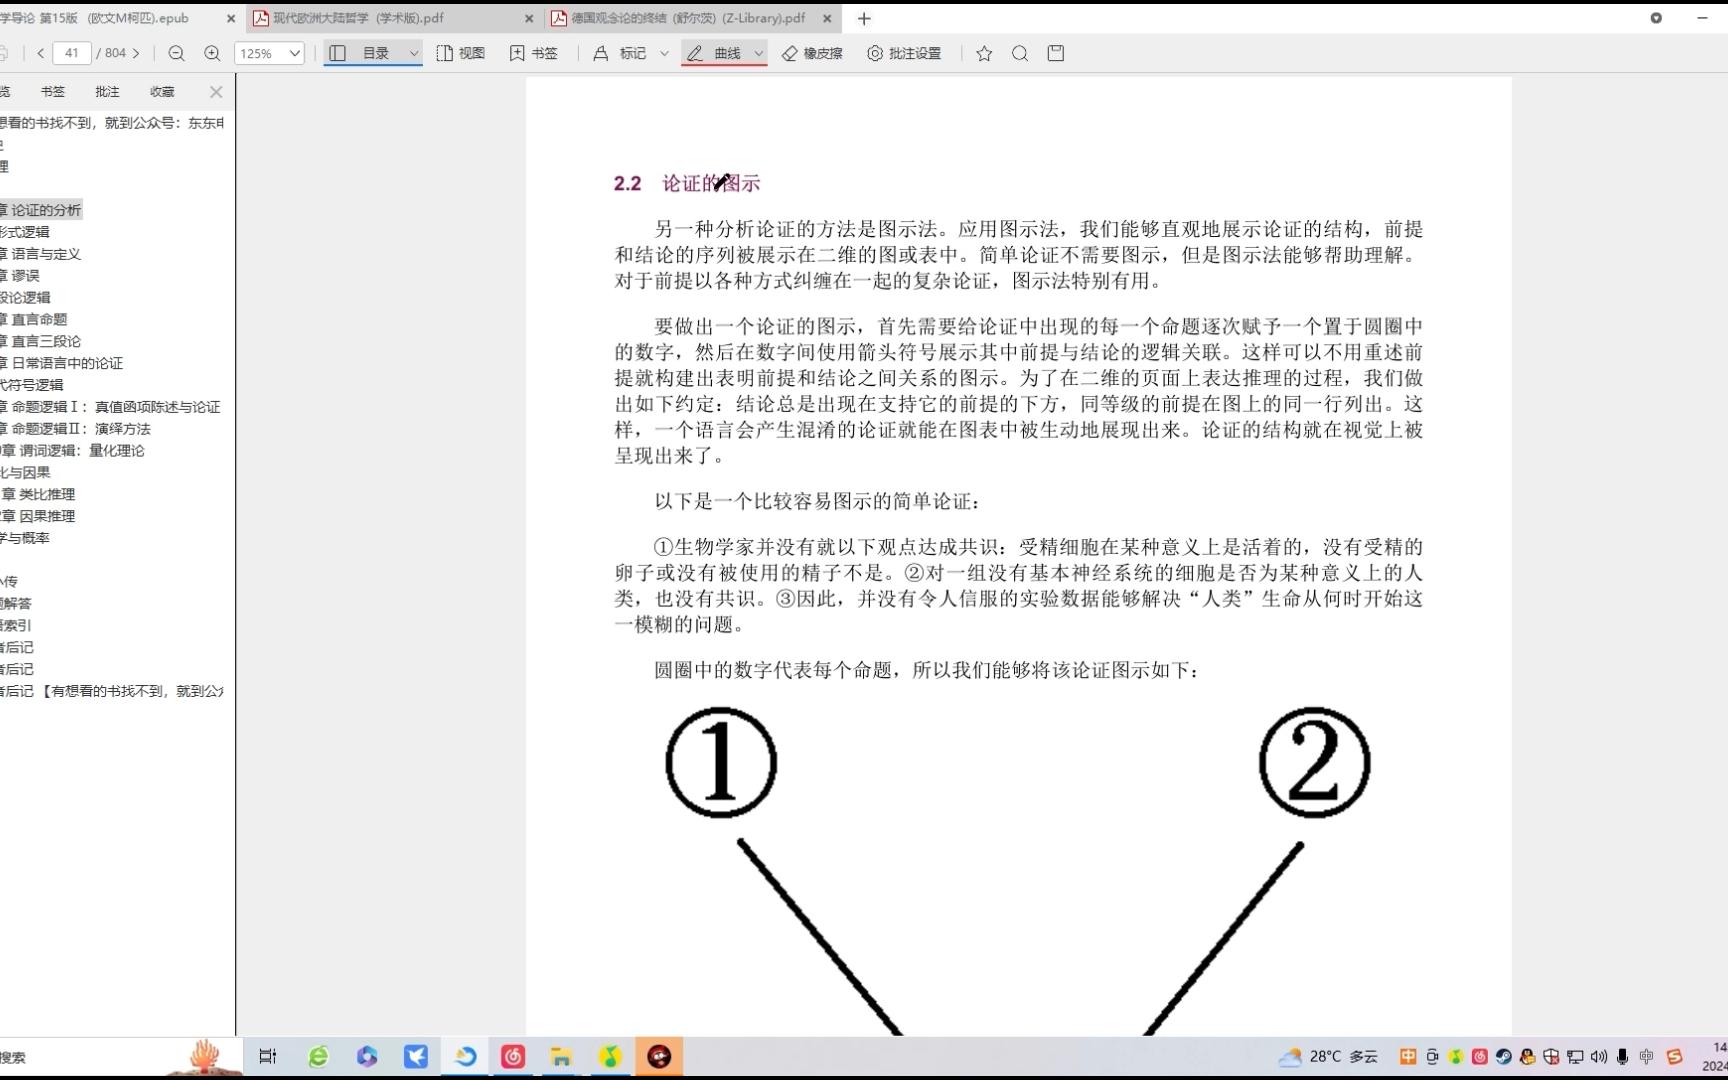The width and height of the screenshot is (1728, 1080).
Task: Switch sidebar to 收藏 tab
Action: tap(162, 91)
